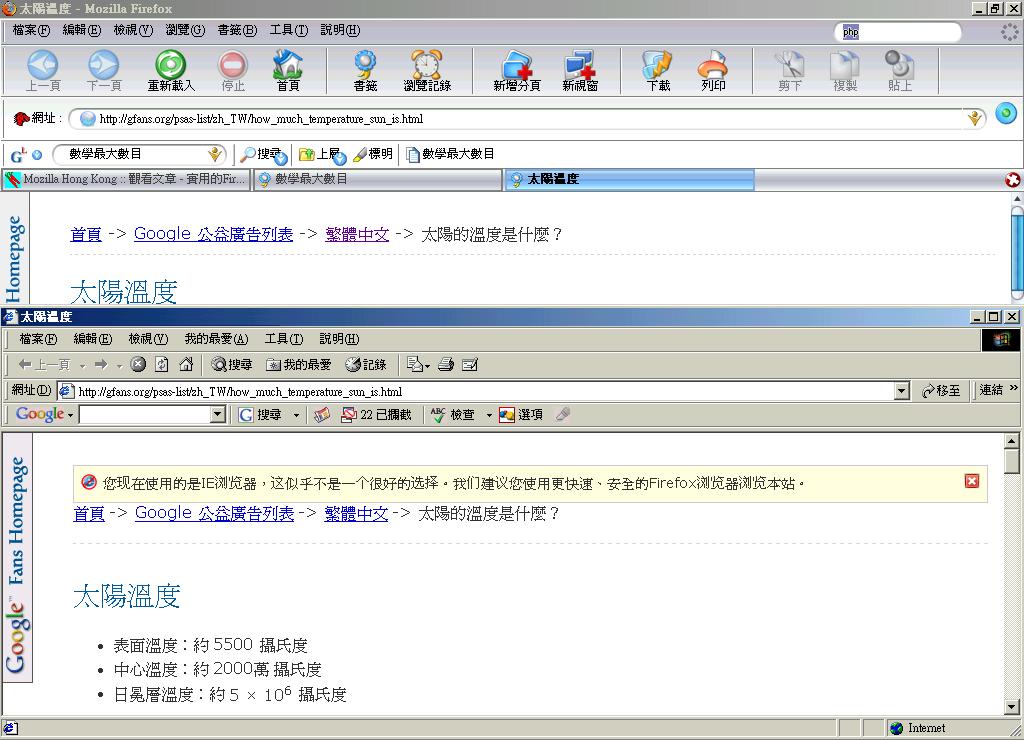Image resolution: width=1024 pixels, height=740 pixels.
Task: Click the Firefox Google toolbar 標明 highlight button
Action: (374, 154)
